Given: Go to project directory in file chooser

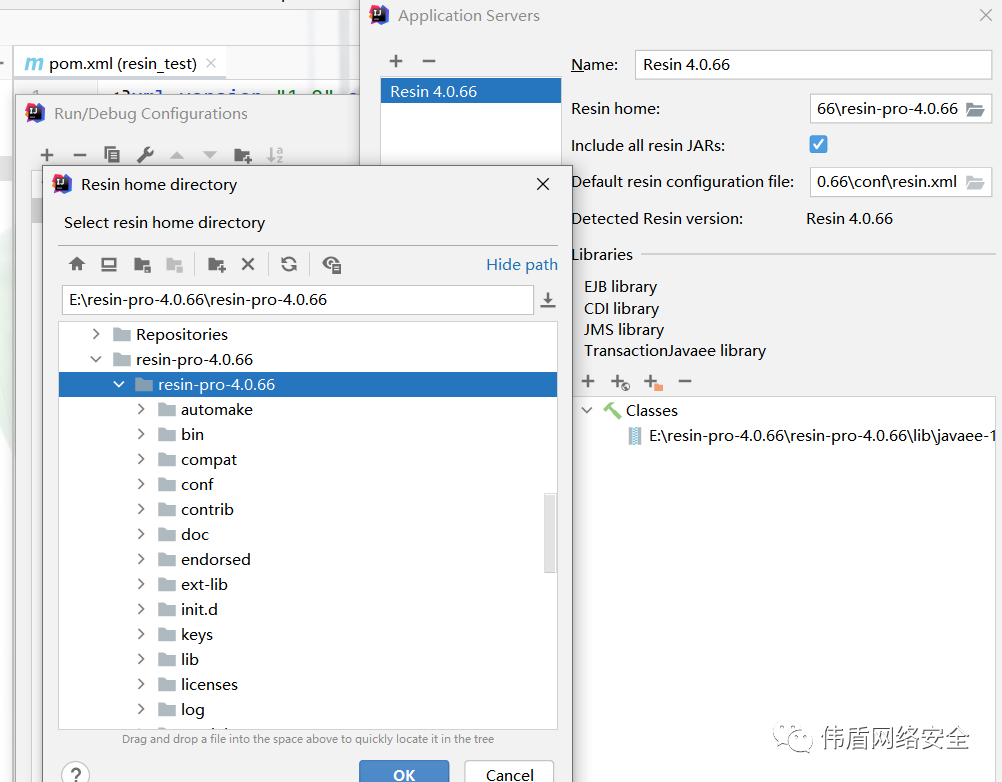Looking at the screenshot, I should [142, 264].
